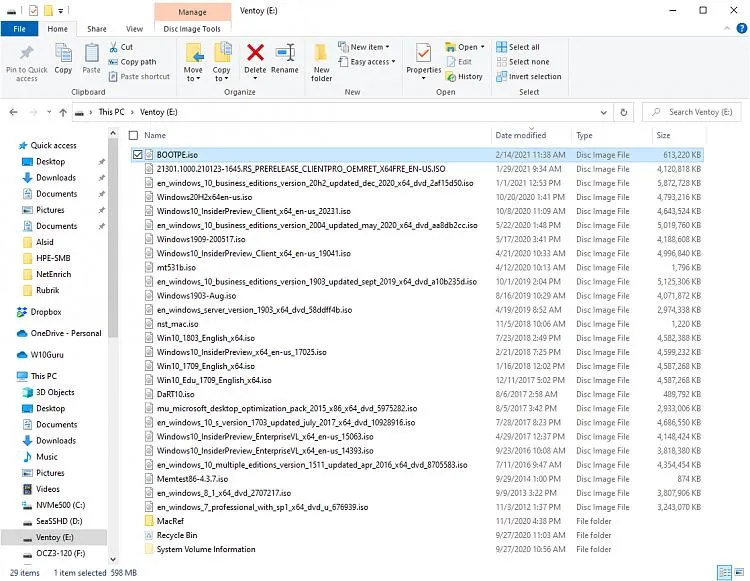This screenshot has height=581, width=750.
Task: Click This PC in the address breadcrumb
Action: point(111,112)
